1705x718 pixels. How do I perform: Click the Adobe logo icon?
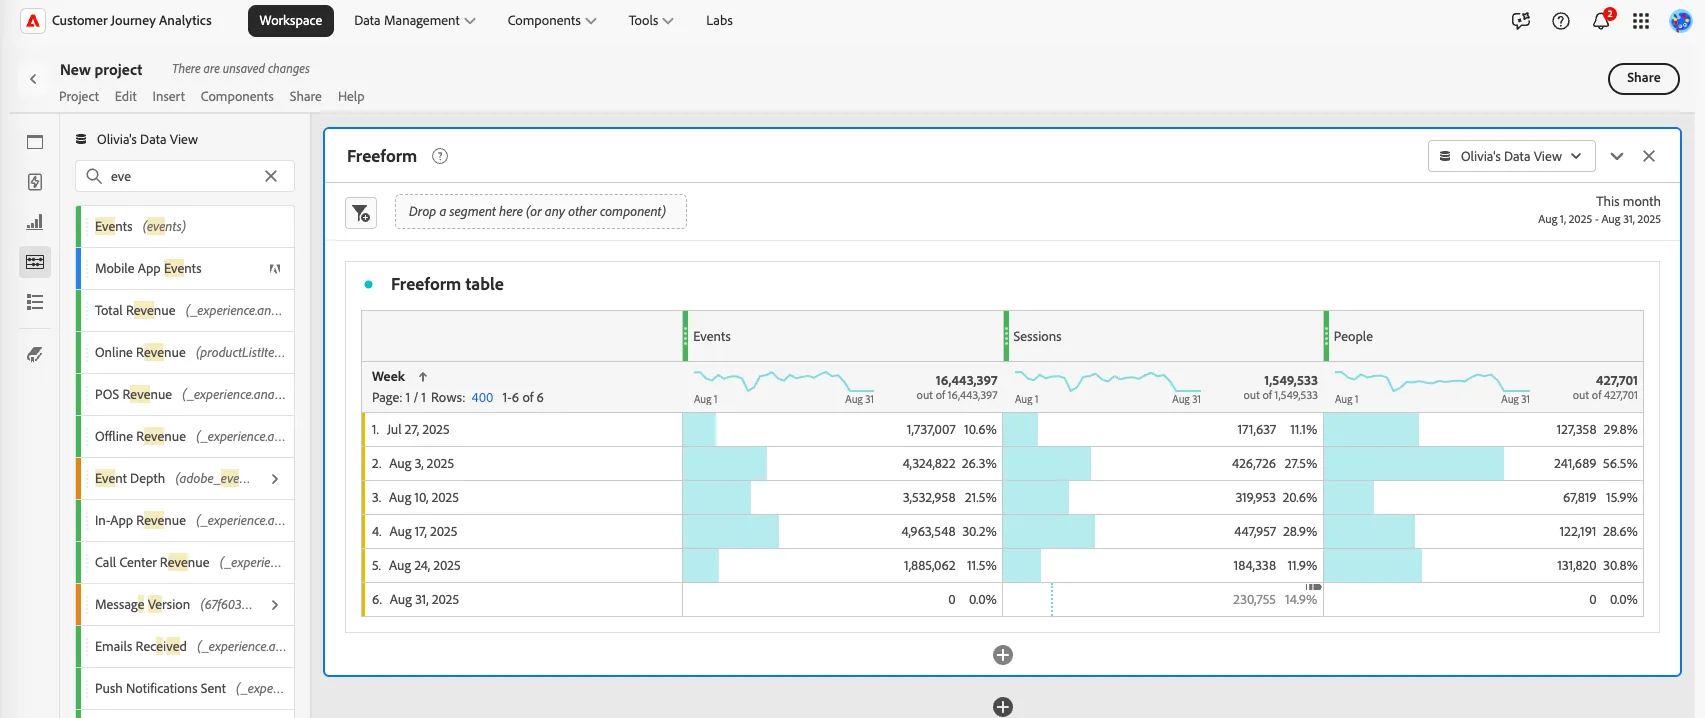(x=33, y=21)
